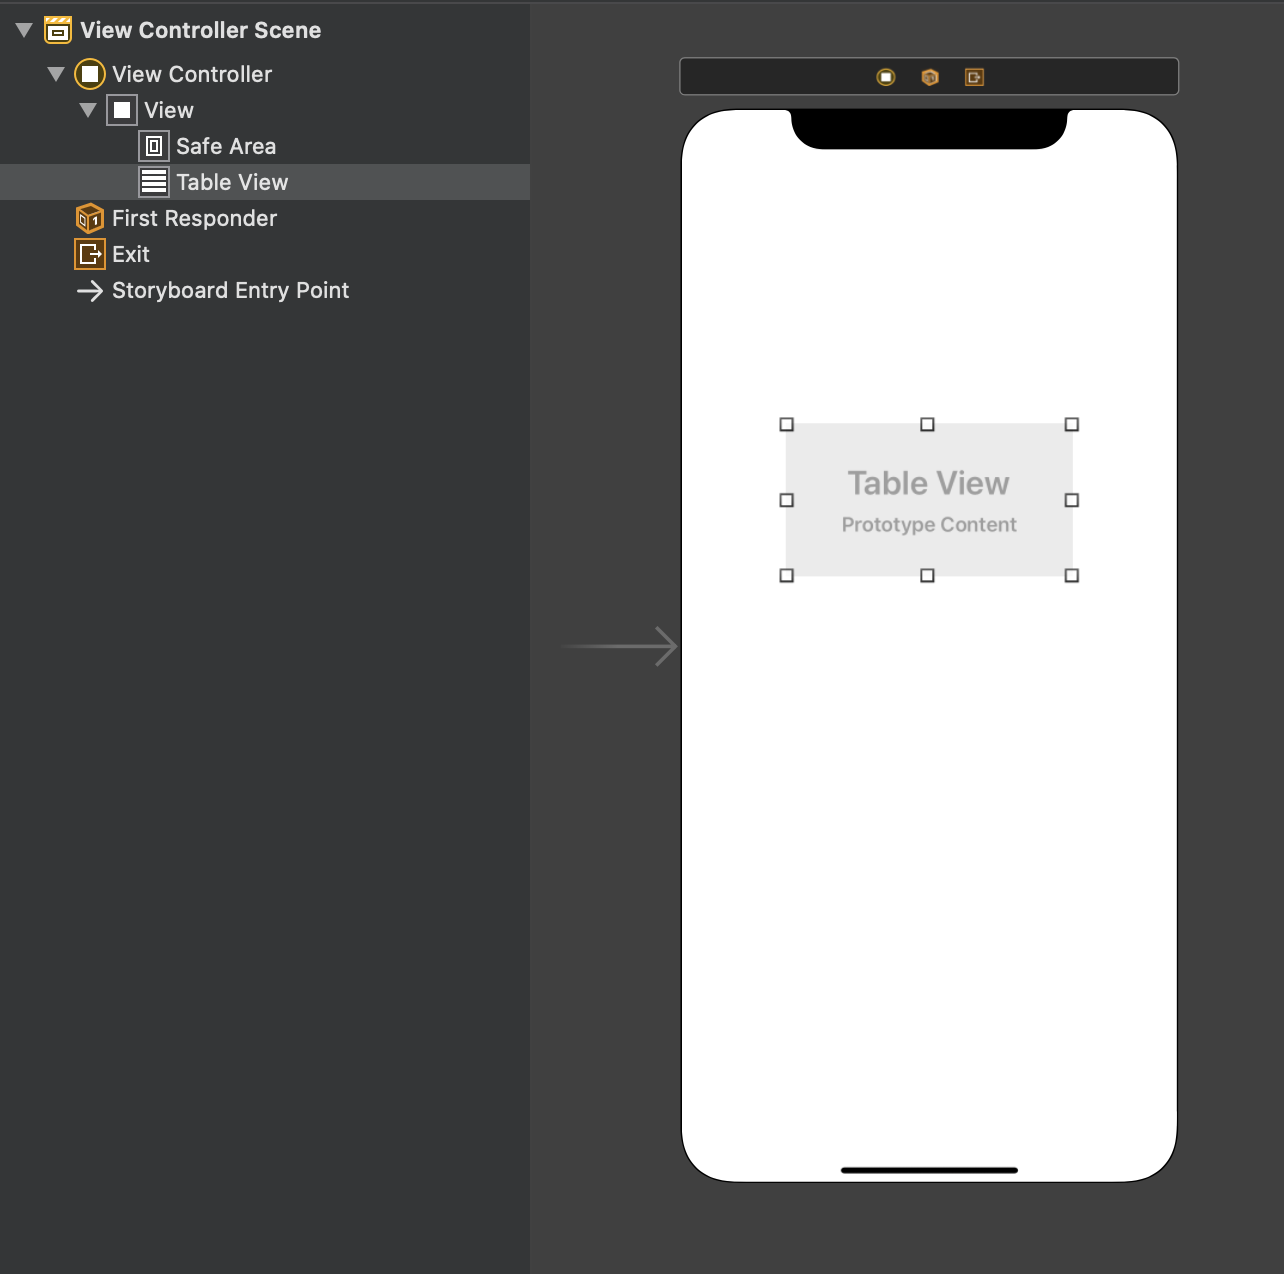Screen dimensions: 1284x1274
Task: Click View Controller icon in scene dock
Action: click(886, 77)
